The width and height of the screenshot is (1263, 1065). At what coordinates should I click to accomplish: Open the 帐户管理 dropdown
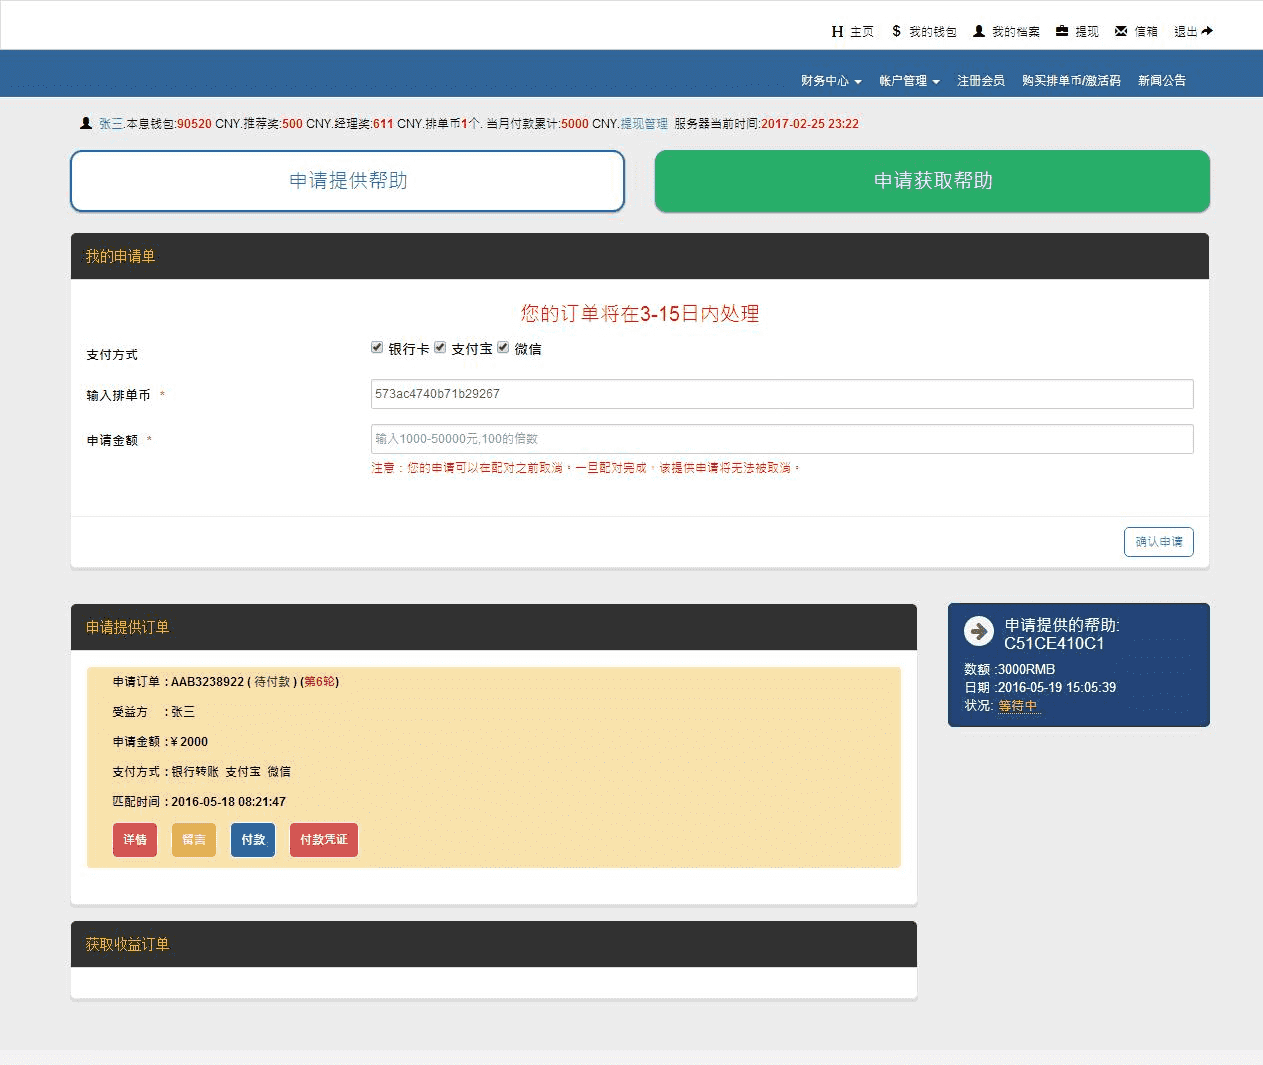(908, 80)
